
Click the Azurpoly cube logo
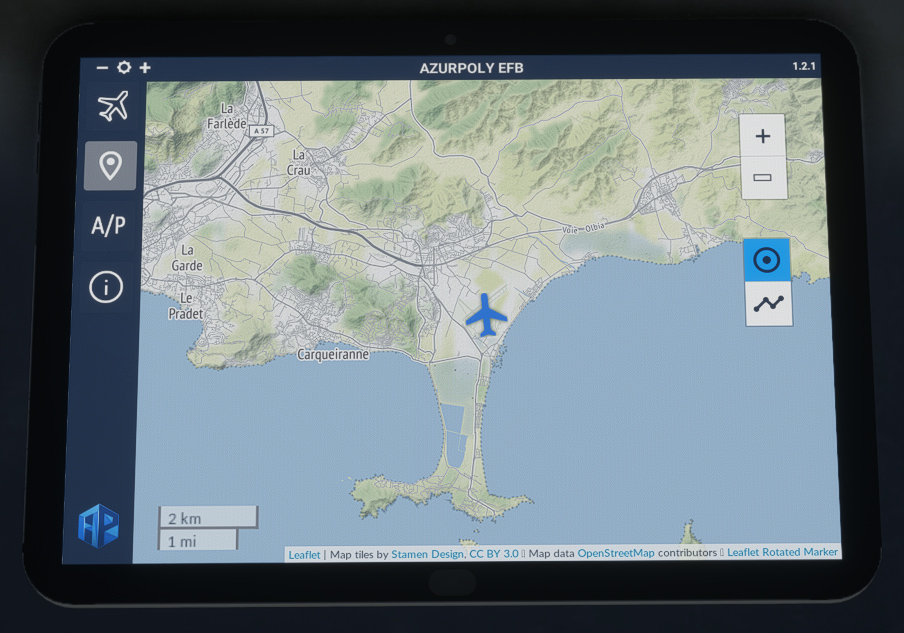pos(99,525)
